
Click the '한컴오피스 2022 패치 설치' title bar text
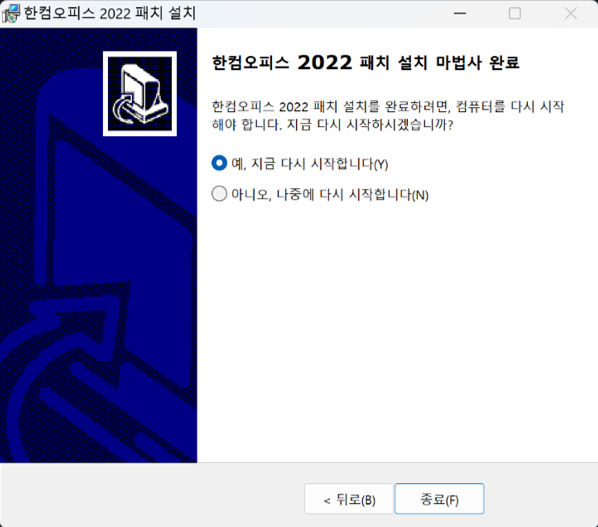[110, 13]
